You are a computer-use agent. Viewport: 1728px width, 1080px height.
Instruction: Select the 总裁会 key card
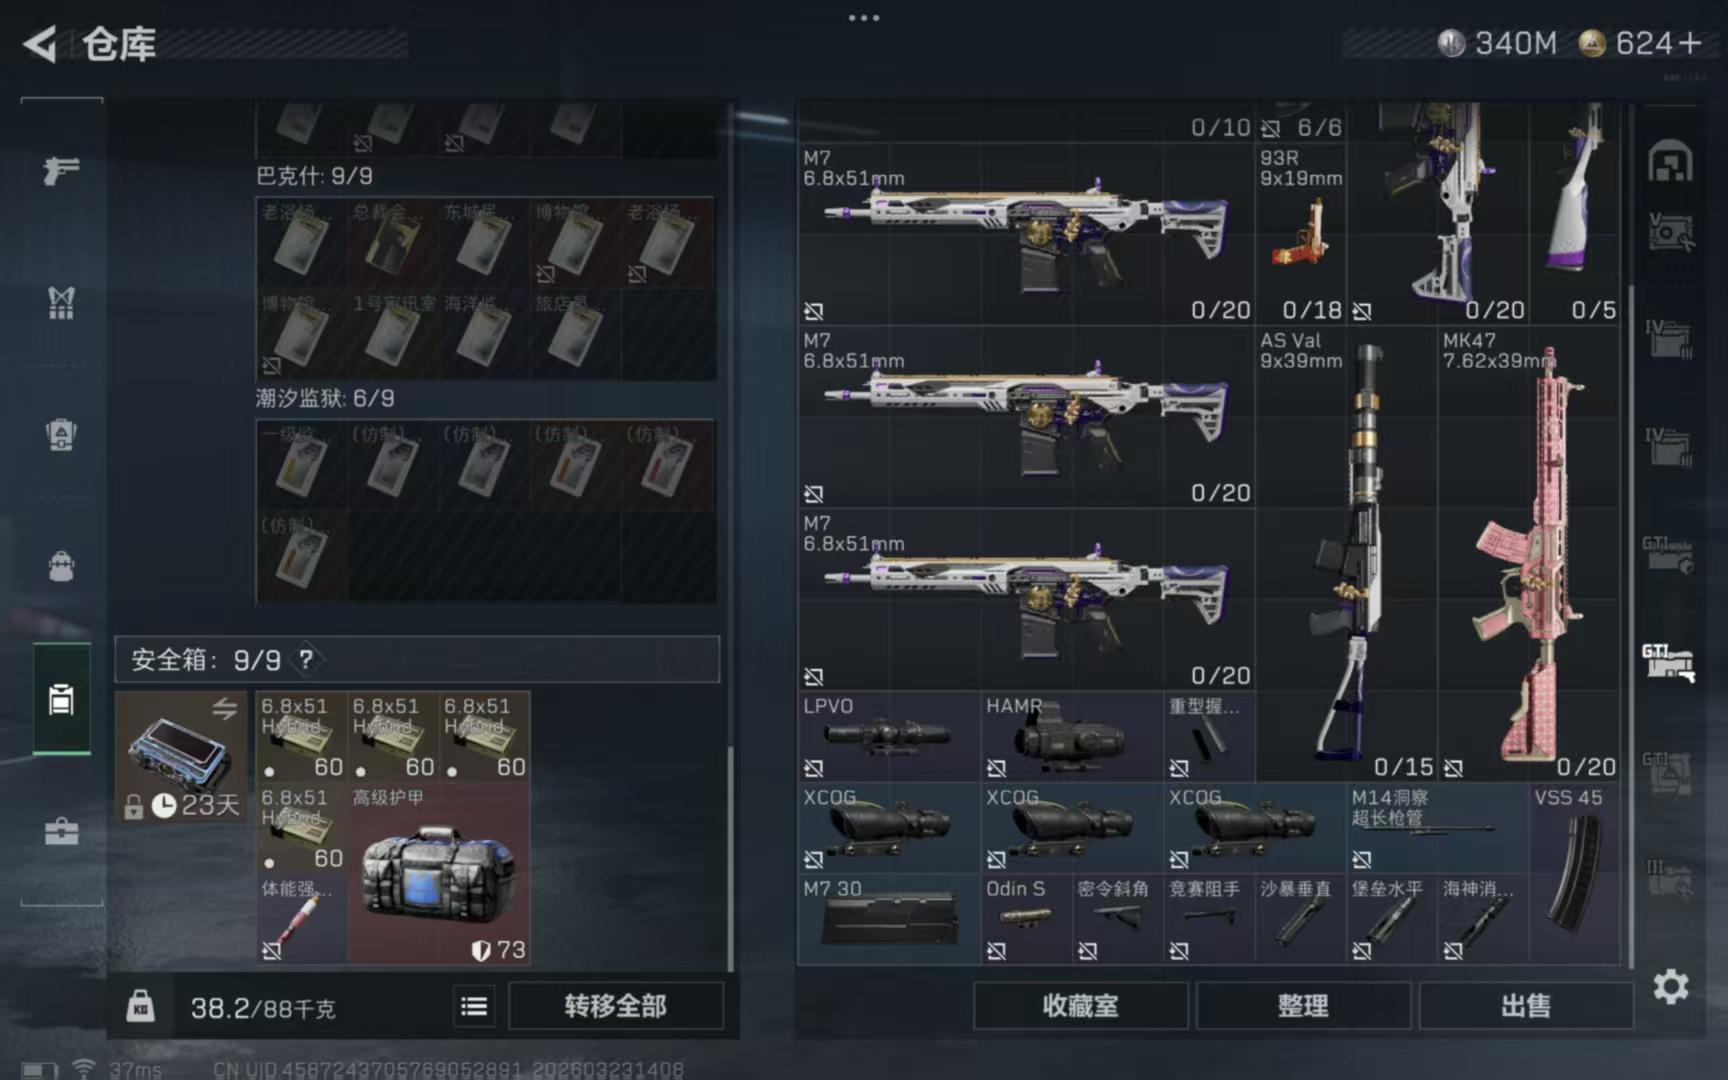coord(393,243)
